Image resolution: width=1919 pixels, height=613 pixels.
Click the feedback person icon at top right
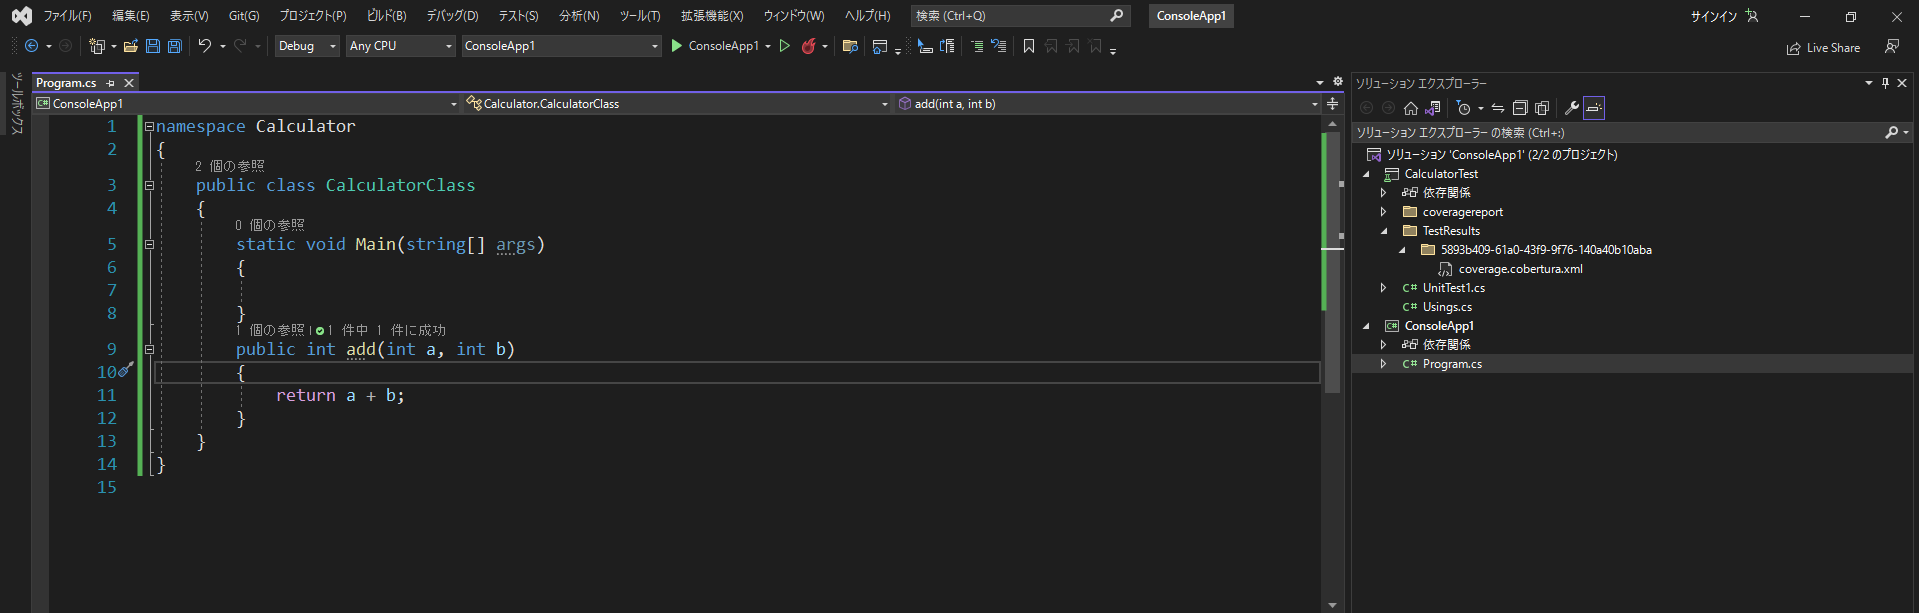(x=1892, y=47)
